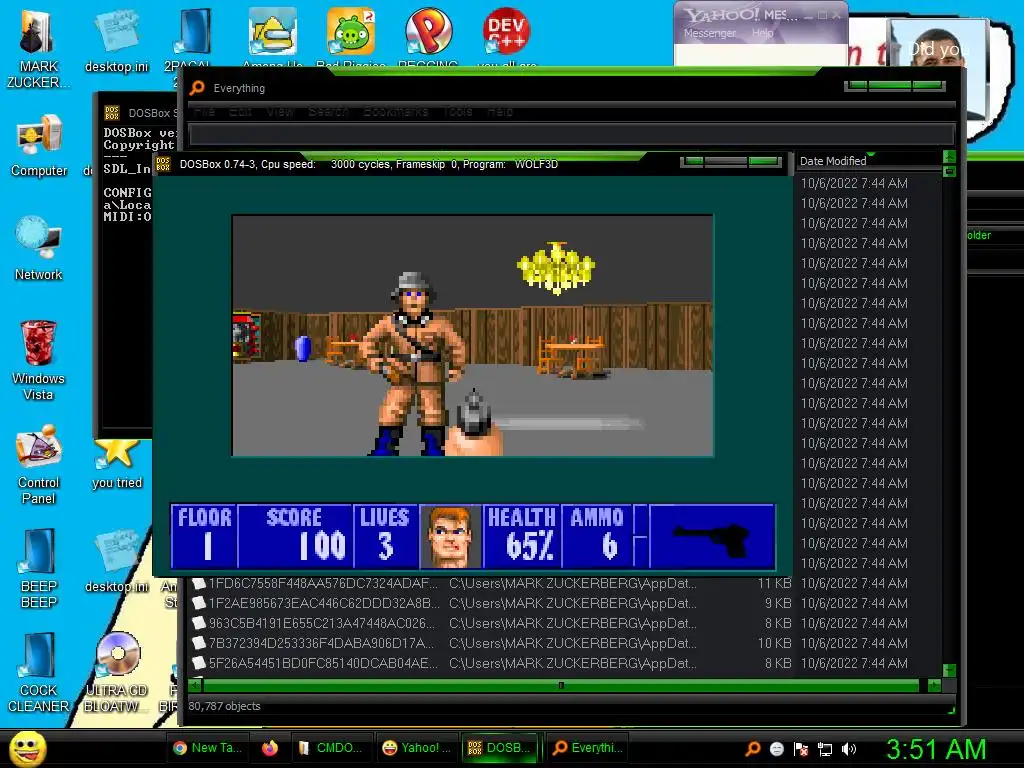Select file 1F2AE985673EAC446C62DDD32A8B...
The image size is (1024, 768).
[x=324, y=603]
